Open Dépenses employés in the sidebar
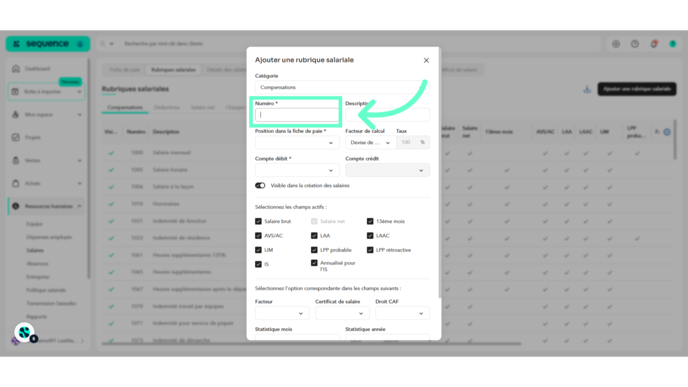The image size is (688, 387). tap(49, 237)
